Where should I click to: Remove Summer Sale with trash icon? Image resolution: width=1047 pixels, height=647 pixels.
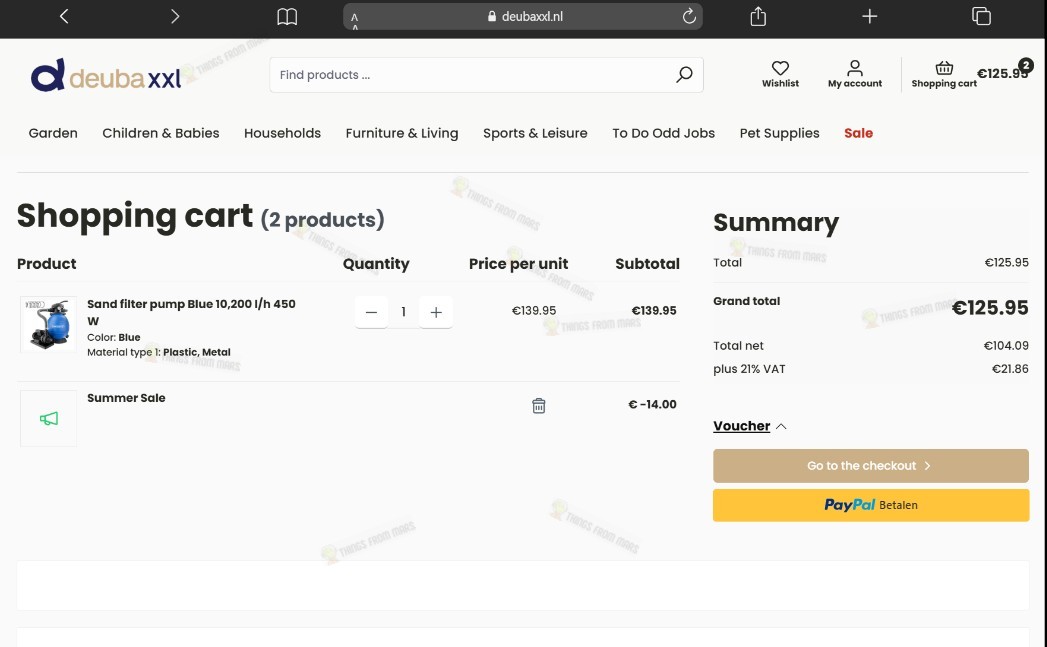tap(538, 405)
